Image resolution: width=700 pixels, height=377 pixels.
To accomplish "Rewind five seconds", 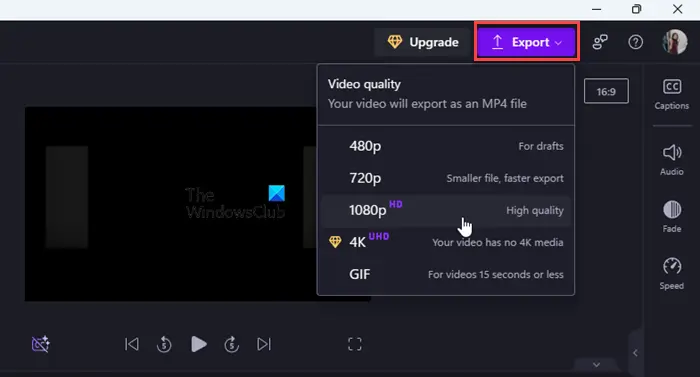I will (x=164, y=344).
